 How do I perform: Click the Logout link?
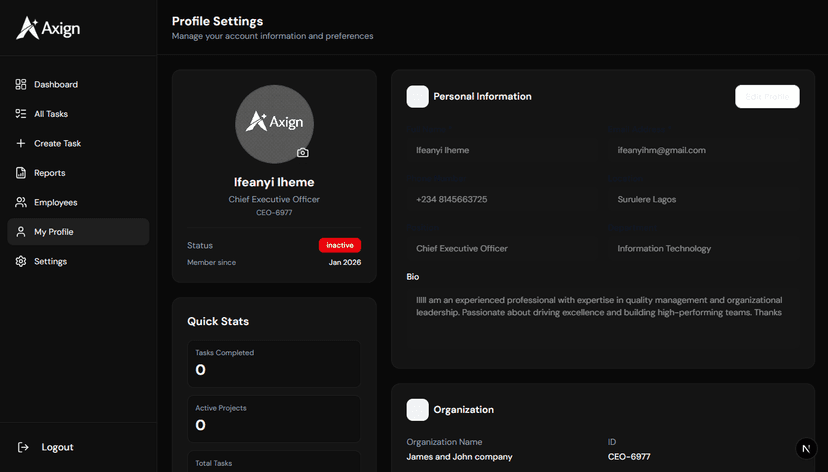coord(57,447)
